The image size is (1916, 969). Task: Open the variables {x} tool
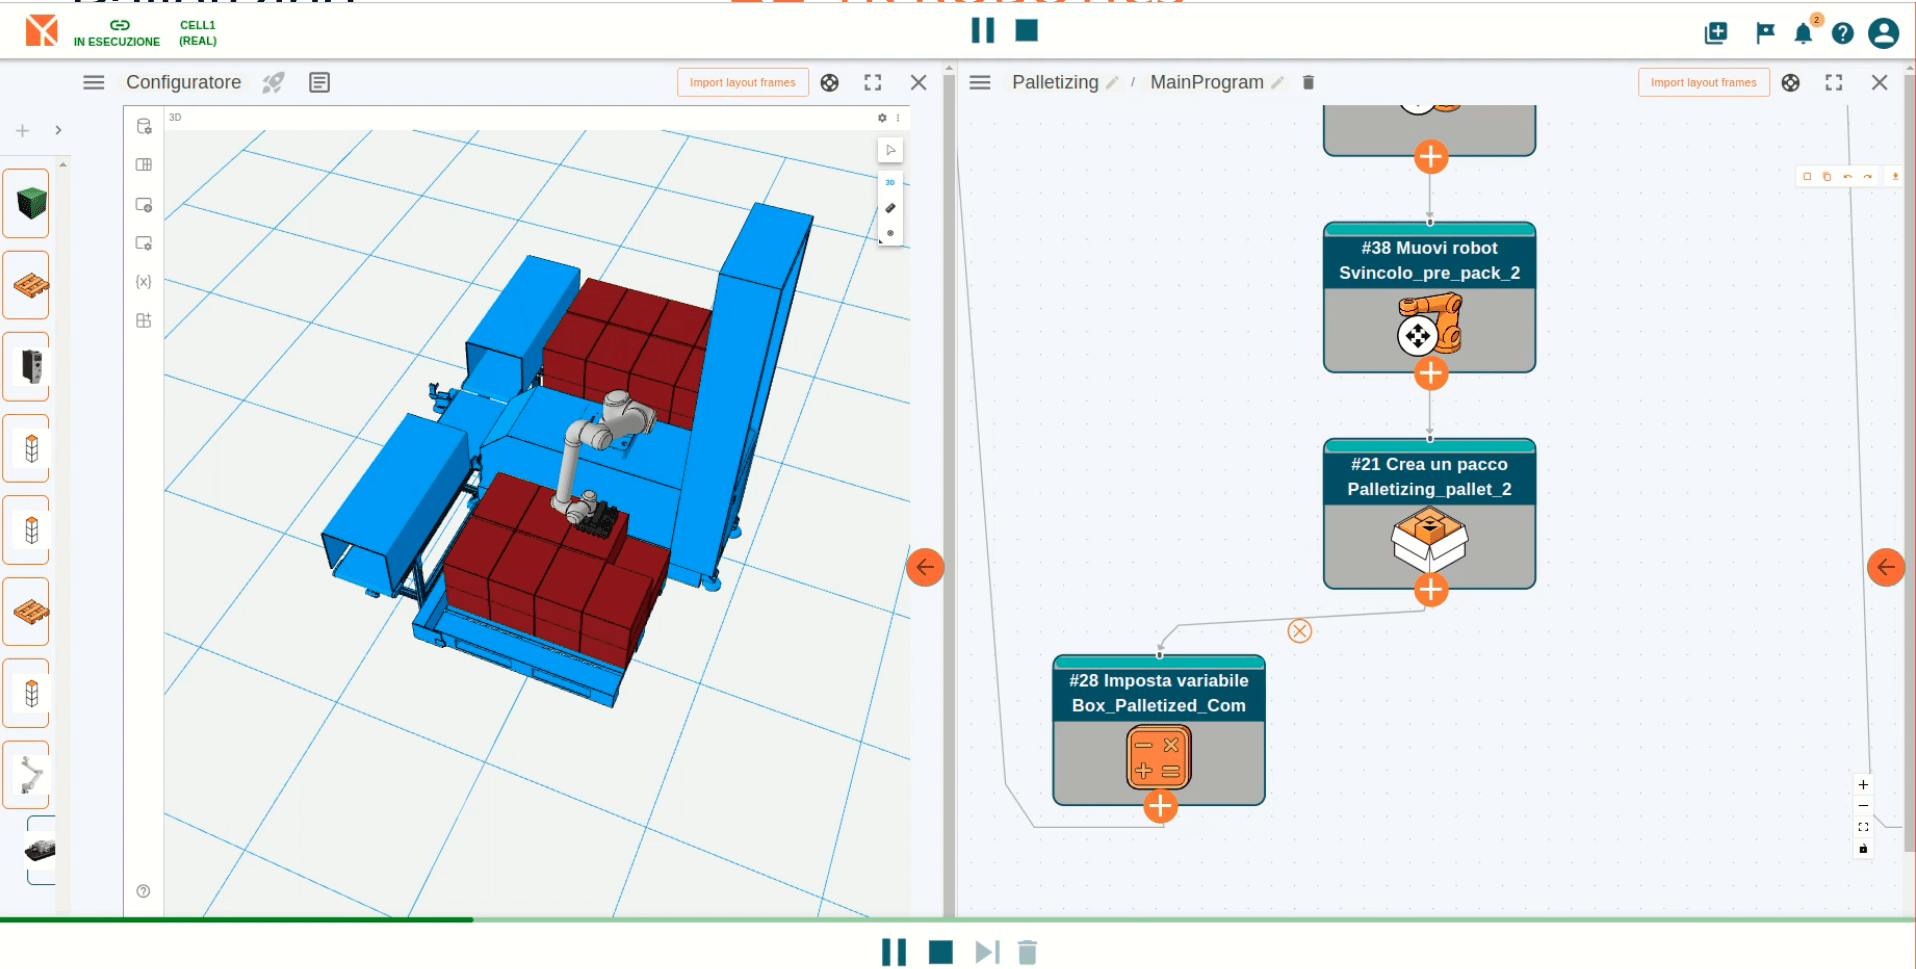click(x=144, y=282)
